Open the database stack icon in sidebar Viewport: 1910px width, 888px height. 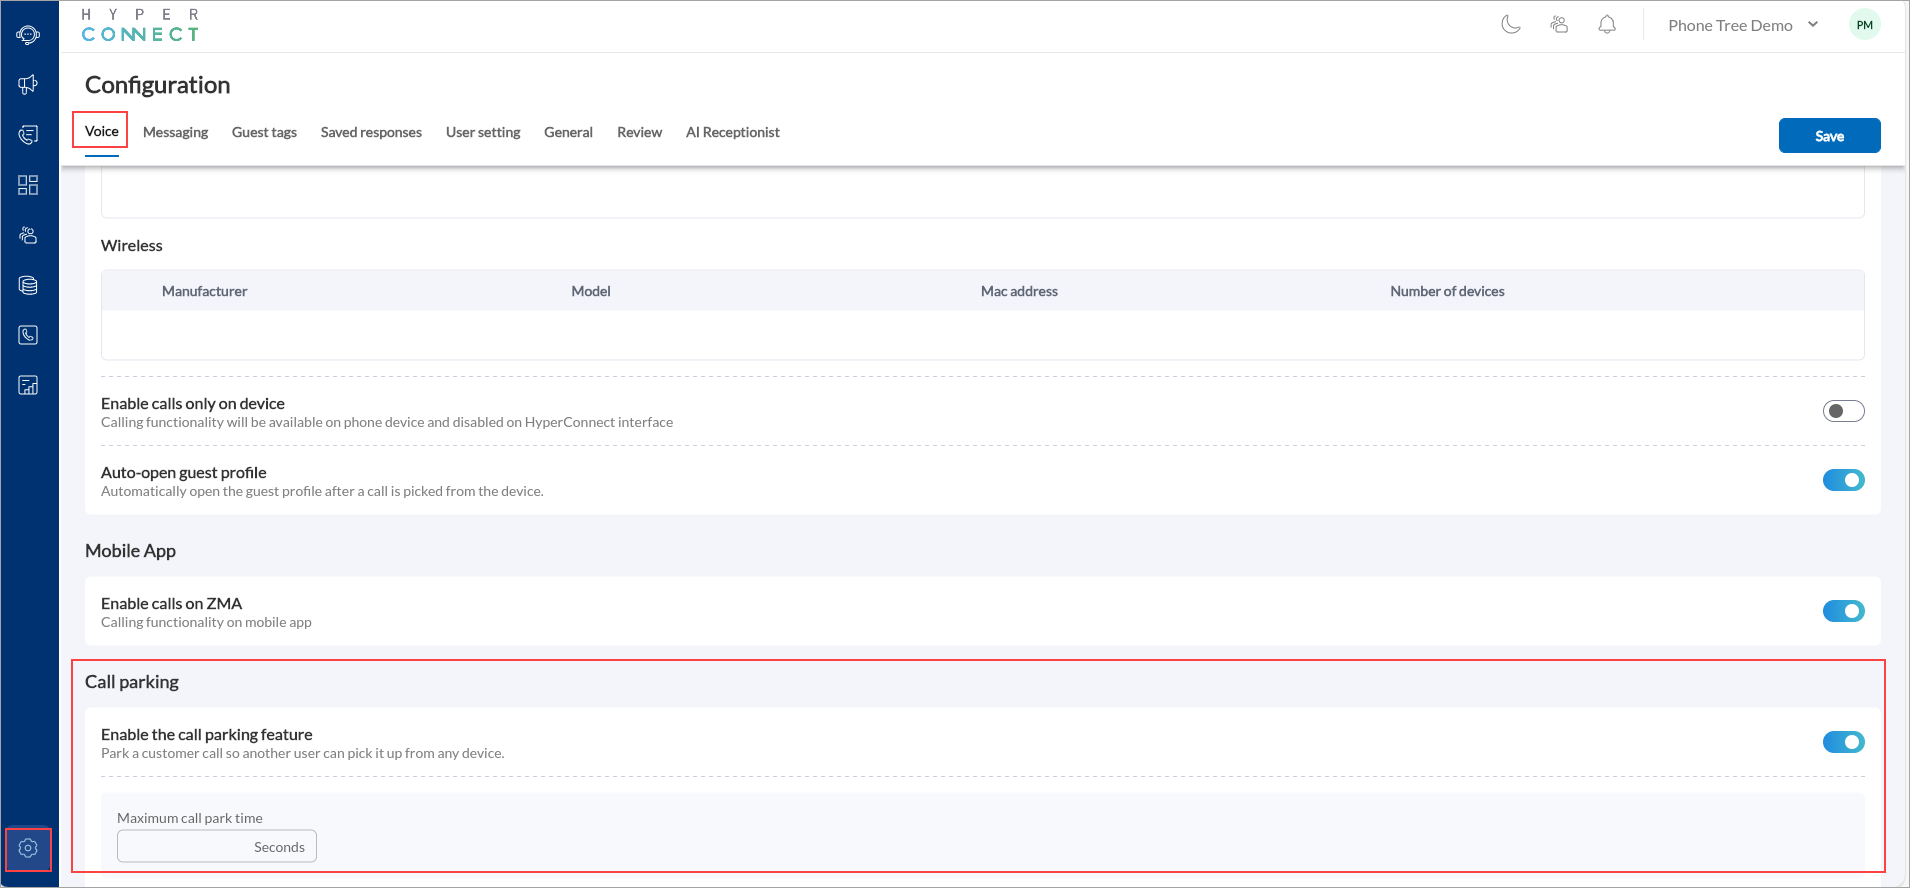pyautogui.click(x=28, y=285)
